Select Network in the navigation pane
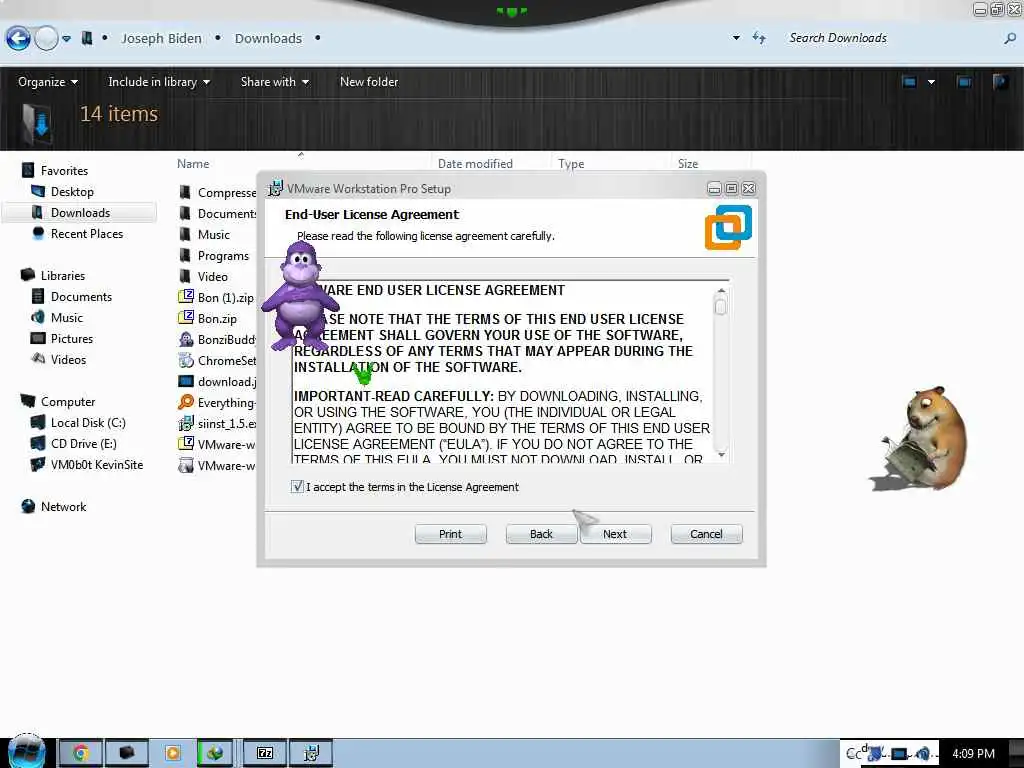This screenshot has height=768, width=1024. pyautogui.click(x=63, y=507)
